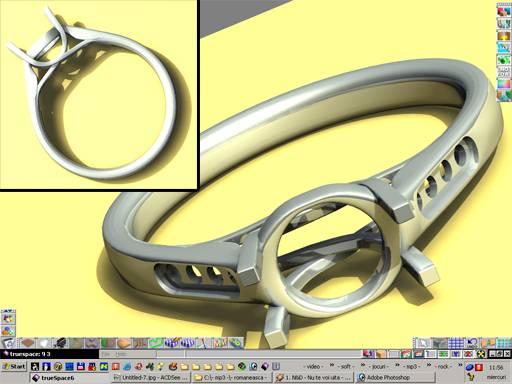Click the orange-green texture icon at right toolbar bottom
Screen dimensions: 512x384
[x=504, y=96]
